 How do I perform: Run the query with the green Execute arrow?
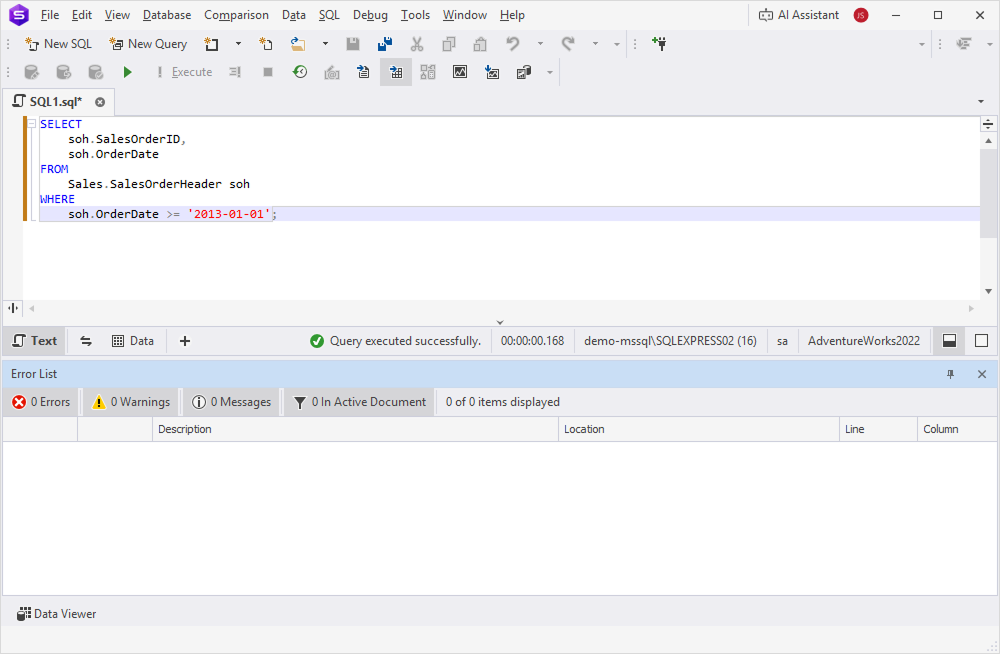tap(127, 71)
